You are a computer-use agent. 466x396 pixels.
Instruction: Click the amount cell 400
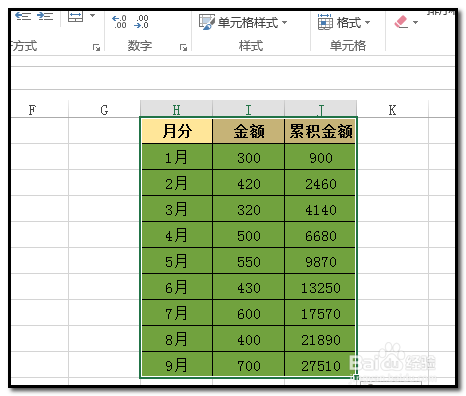(x=249, y=339)
